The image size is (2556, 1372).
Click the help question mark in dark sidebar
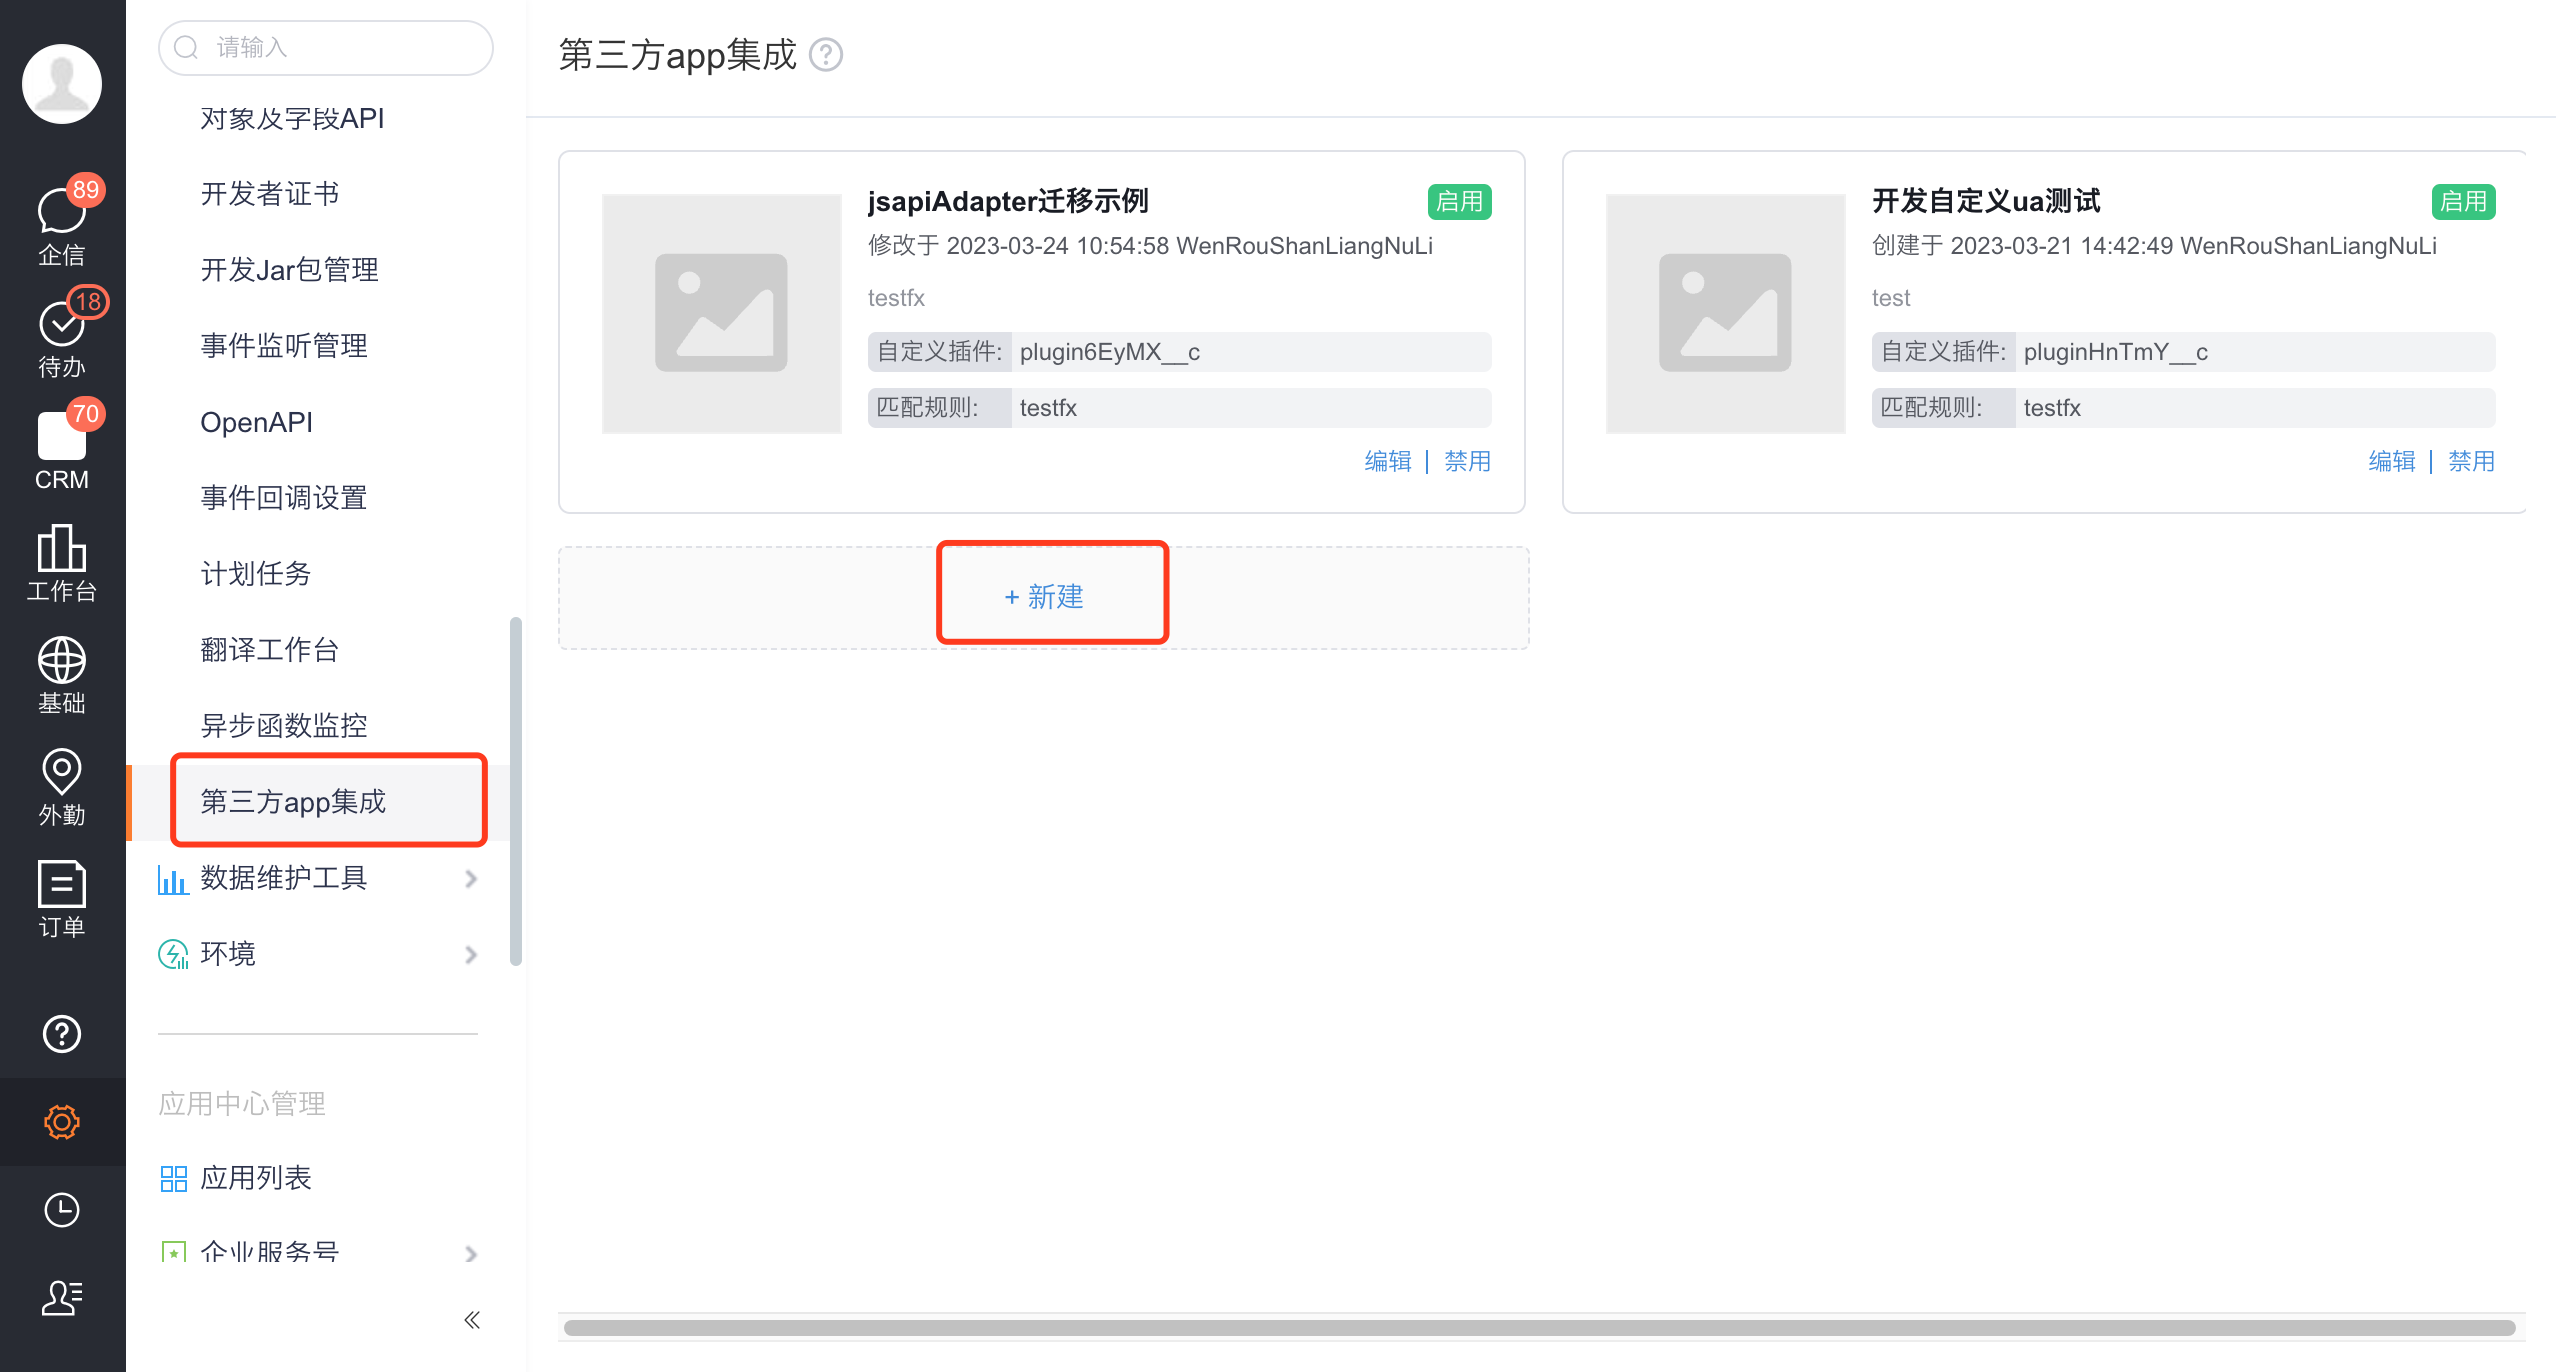point(62,1034)
